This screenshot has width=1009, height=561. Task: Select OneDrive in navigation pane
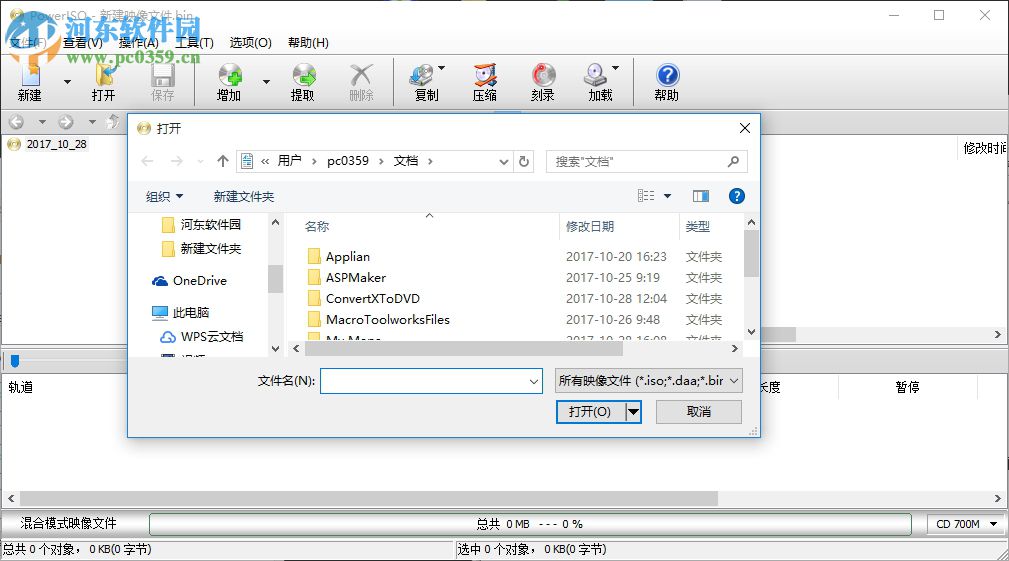(189, 280)
